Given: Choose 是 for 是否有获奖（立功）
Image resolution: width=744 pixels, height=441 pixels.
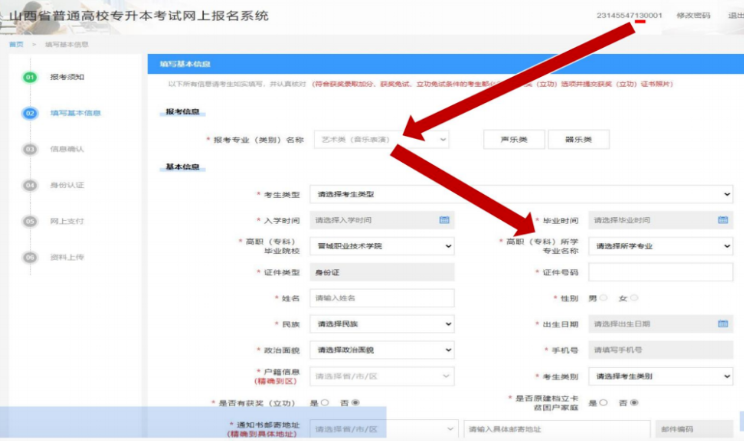Looking at the screenshot, I should pos(325,403).
